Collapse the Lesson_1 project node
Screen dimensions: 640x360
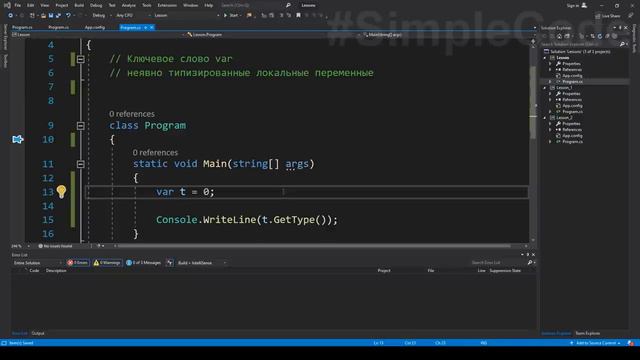545,88
